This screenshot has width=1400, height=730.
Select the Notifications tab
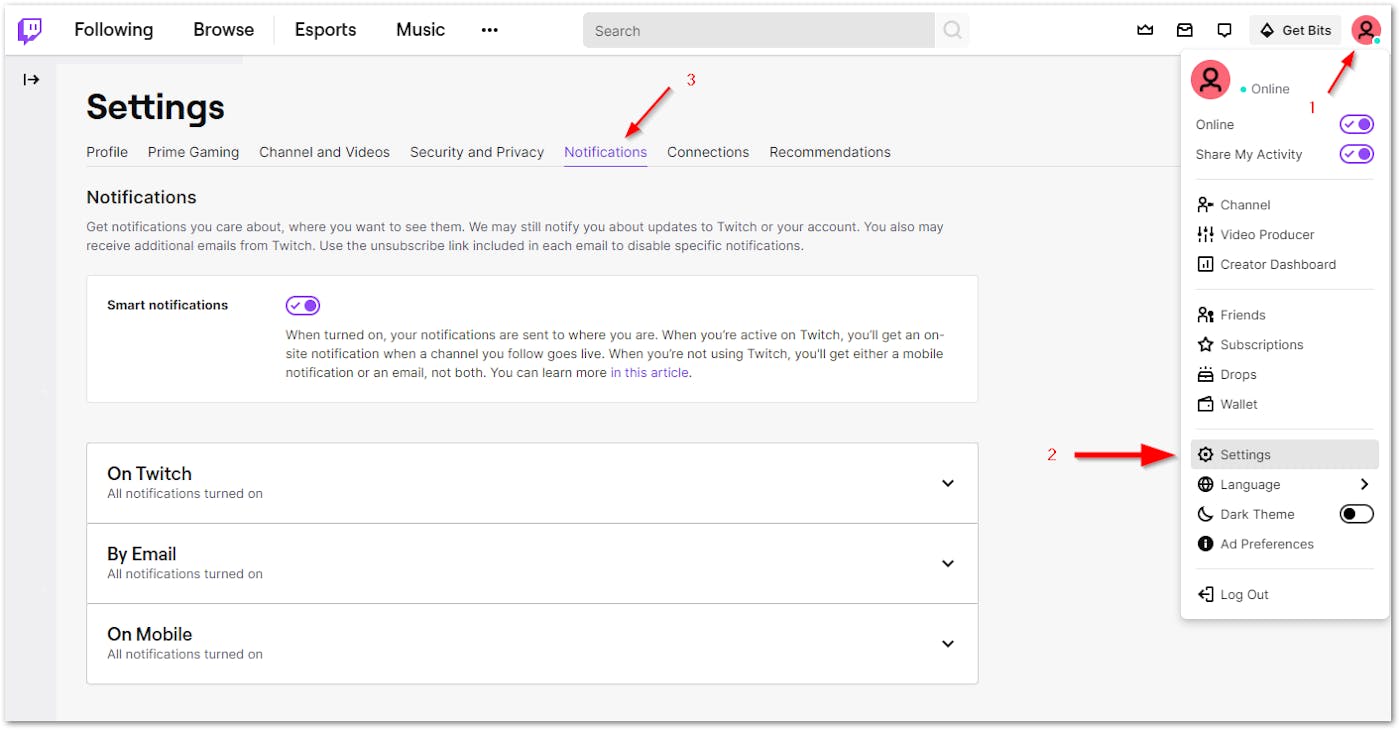[x=605, y=152]
